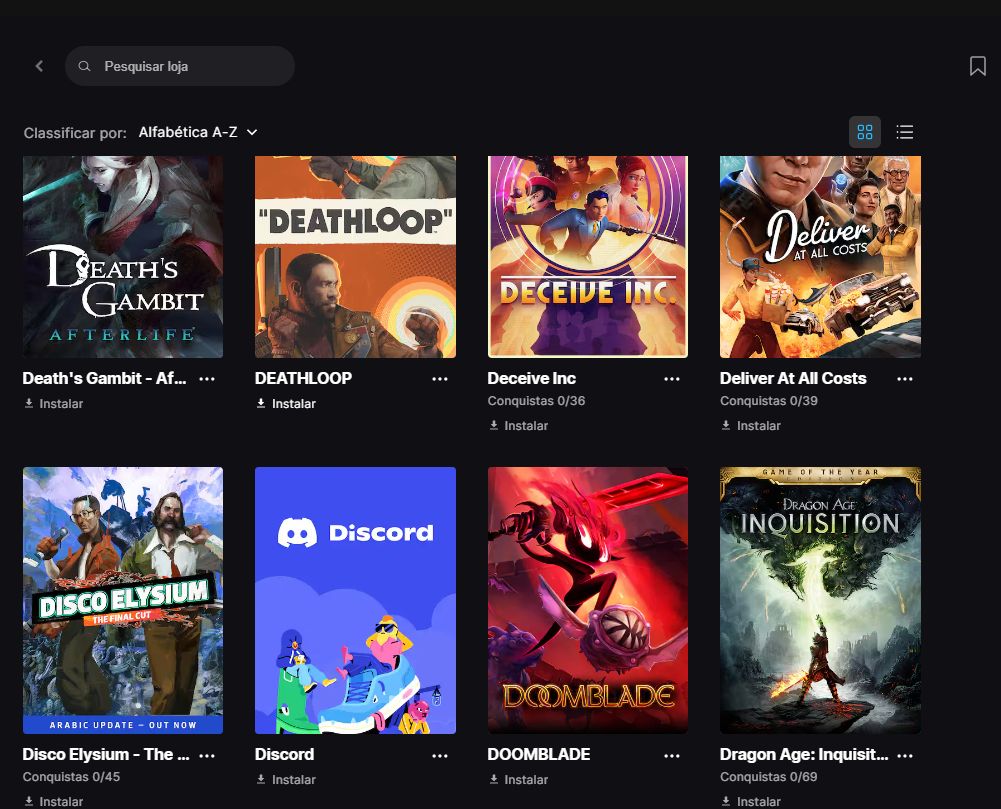Install Discord

tap(286, 780)
